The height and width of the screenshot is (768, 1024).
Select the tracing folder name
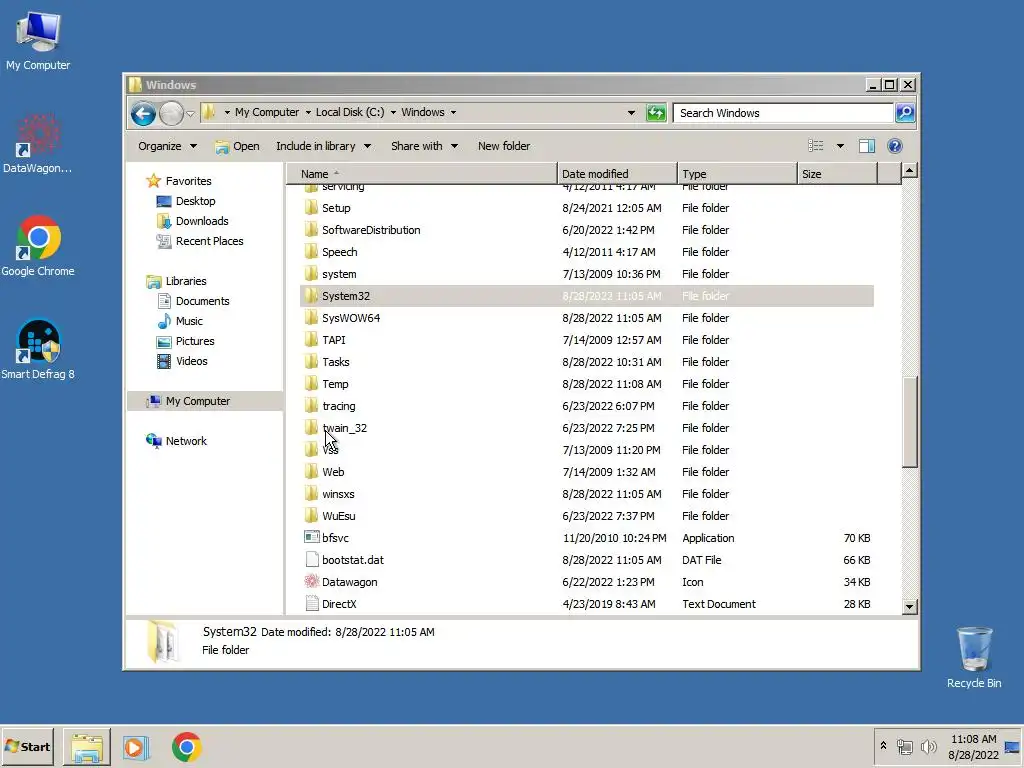(x=338, y=406)
